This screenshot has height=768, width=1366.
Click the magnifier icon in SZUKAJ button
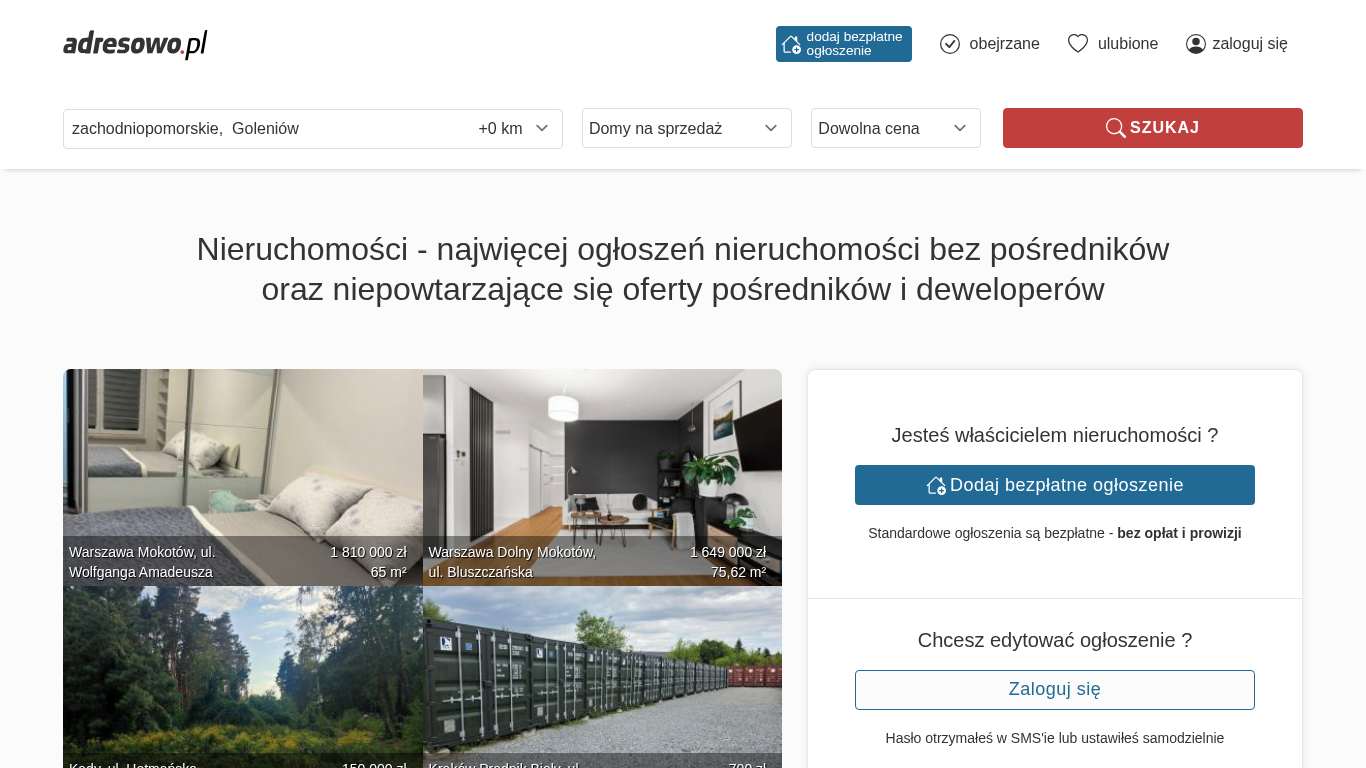(1115, 128)
